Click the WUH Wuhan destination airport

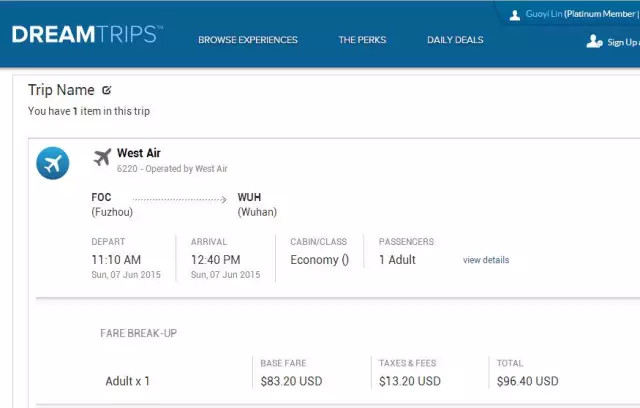[257, 204]
